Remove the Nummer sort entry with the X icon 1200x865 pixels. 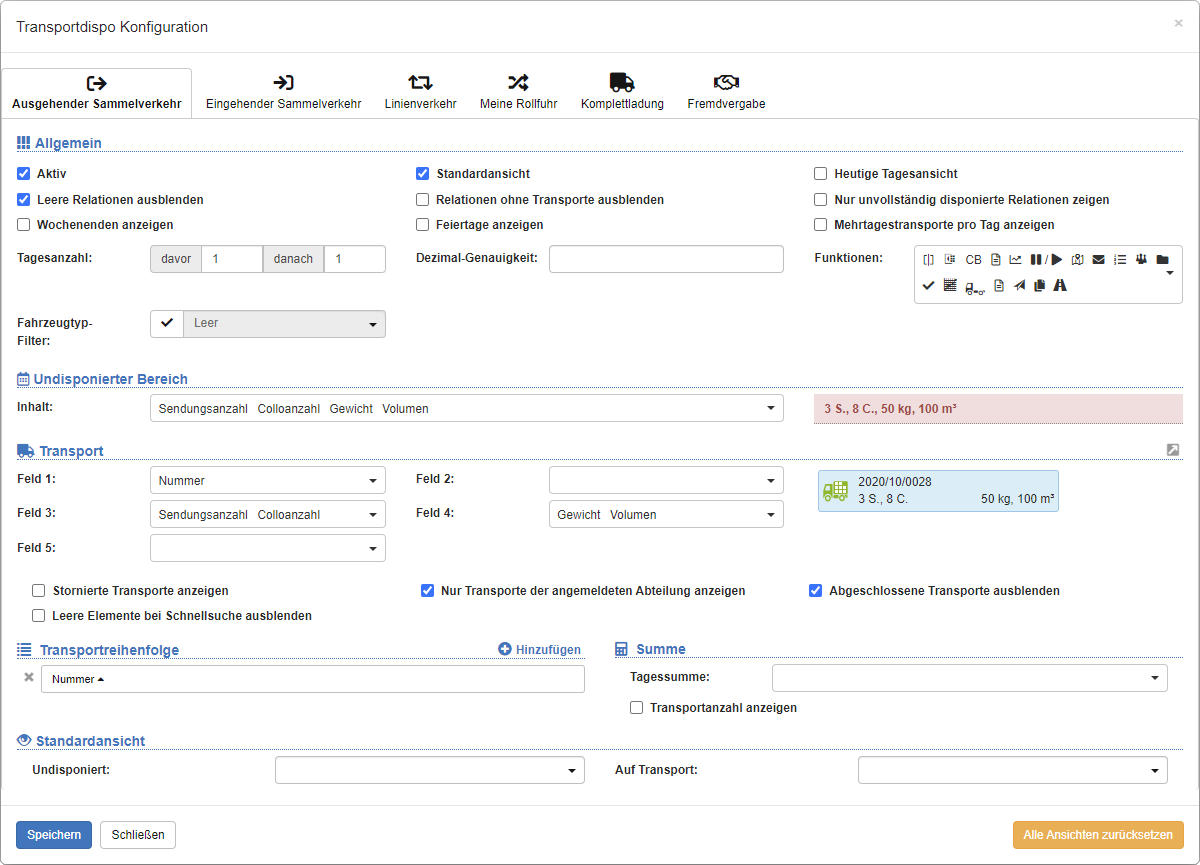(29, 678)
